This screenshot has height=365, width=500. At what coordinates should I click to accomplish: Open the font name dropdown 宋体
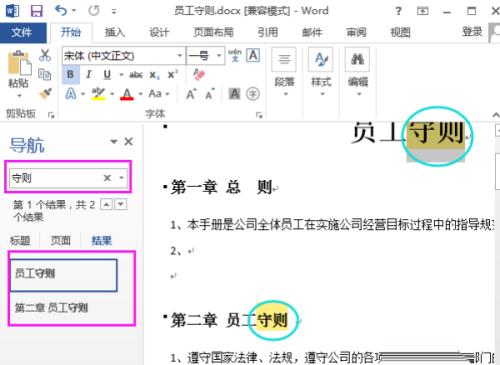pos(123,55)
